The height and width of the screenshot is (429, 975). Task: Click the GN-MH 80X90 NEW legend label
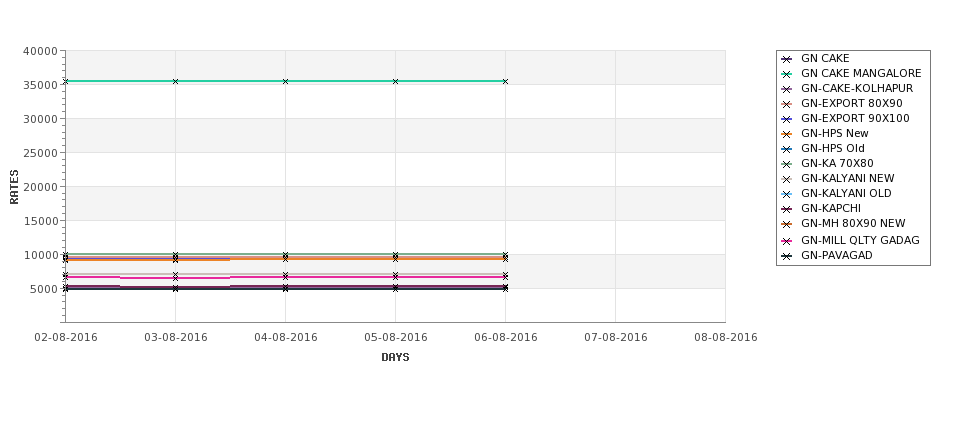point(853,223)
